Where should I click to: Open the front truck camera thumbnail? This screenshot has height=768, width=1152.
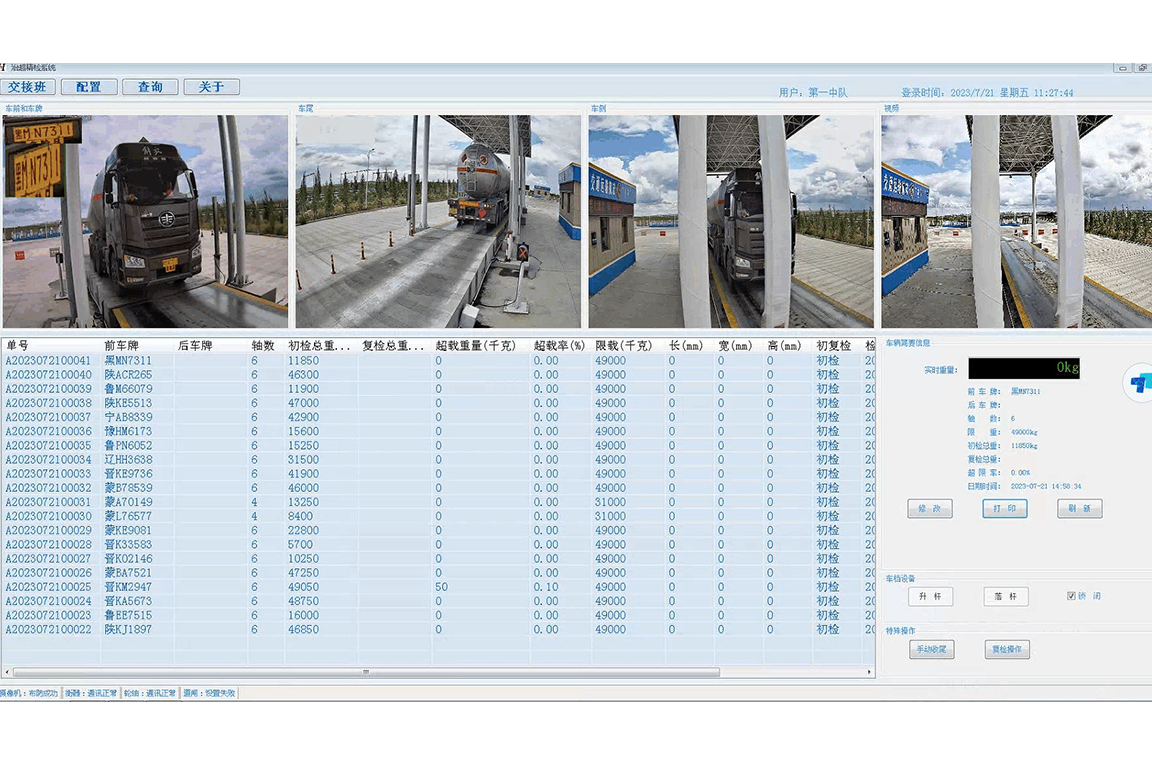click(x=145, y=221)
